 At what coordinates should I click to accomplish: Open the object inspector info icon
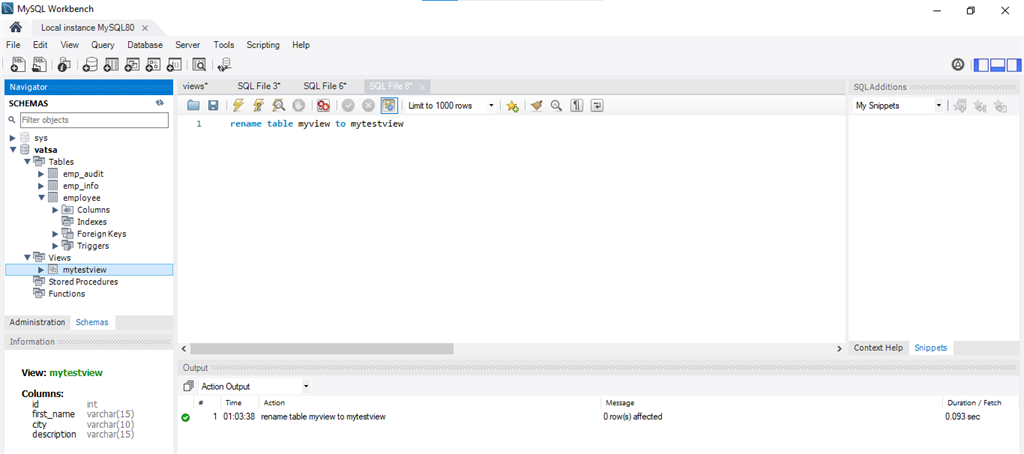coord(64,64)
